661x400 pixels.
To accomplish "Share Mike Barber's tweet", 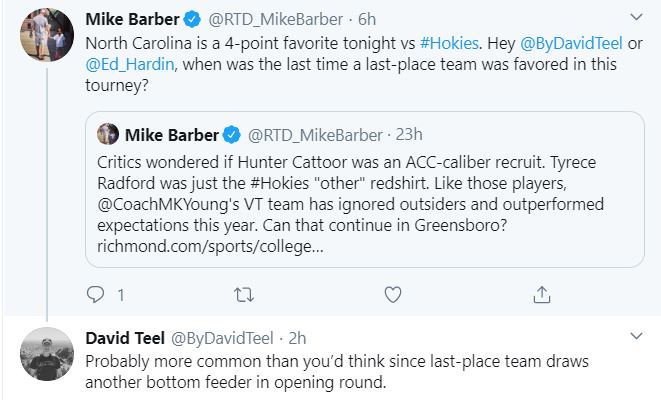I will click(x=542, y=295).
